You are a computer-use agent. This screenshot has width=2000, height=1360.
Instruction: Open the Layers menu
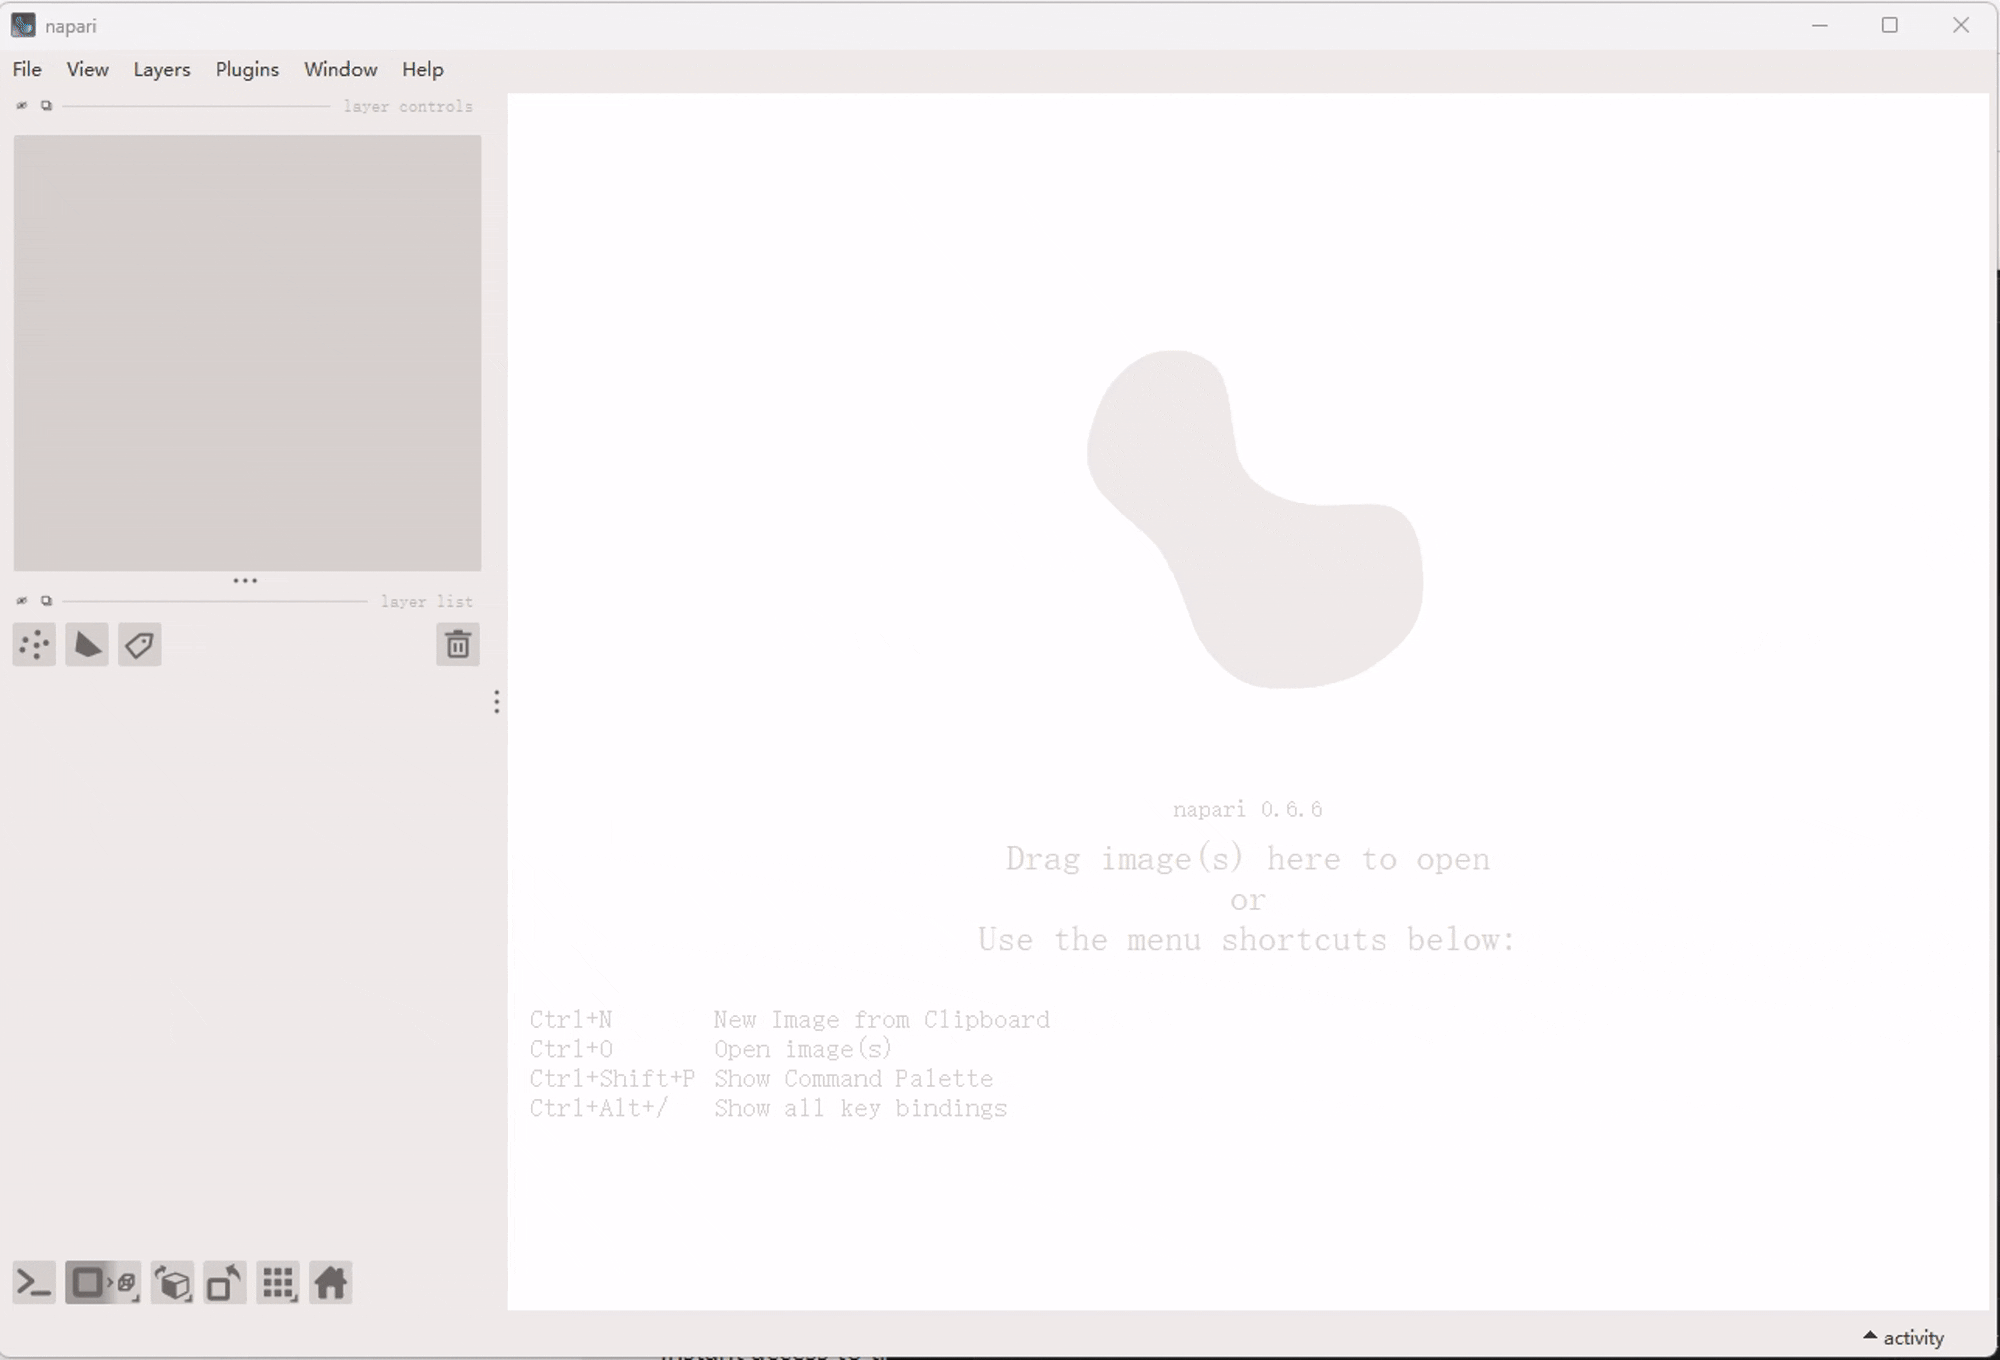pos(161,69)
